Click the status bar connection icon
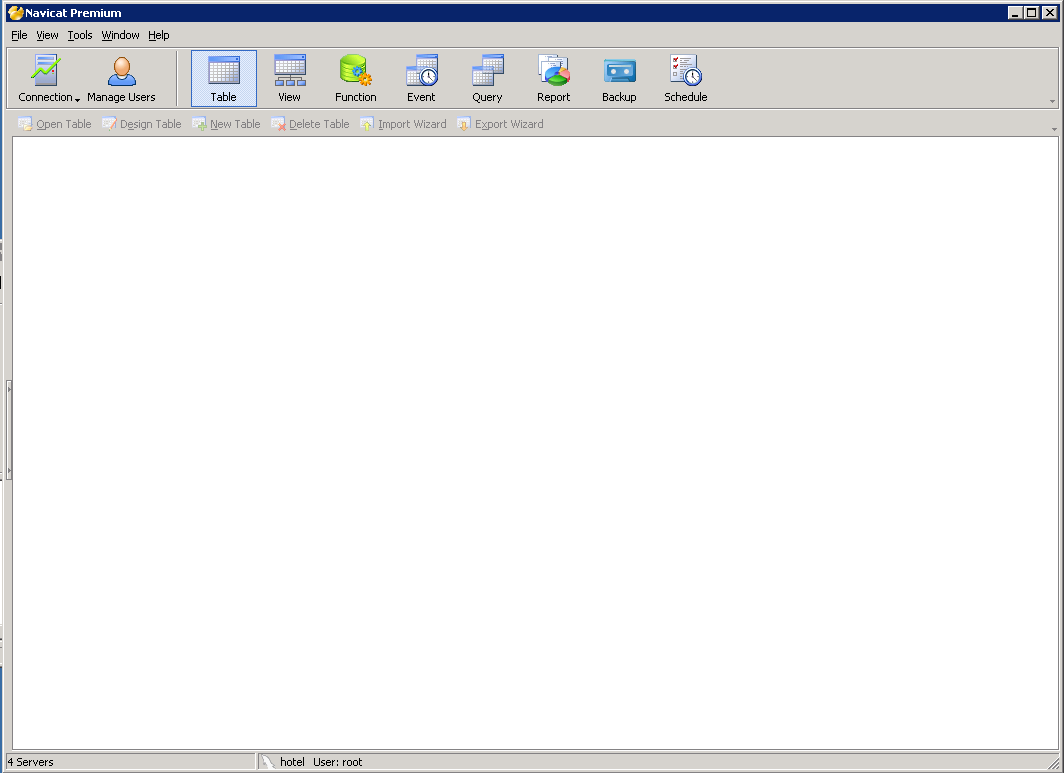Viewport: 1064px width, 773px height. coord(268,762)
